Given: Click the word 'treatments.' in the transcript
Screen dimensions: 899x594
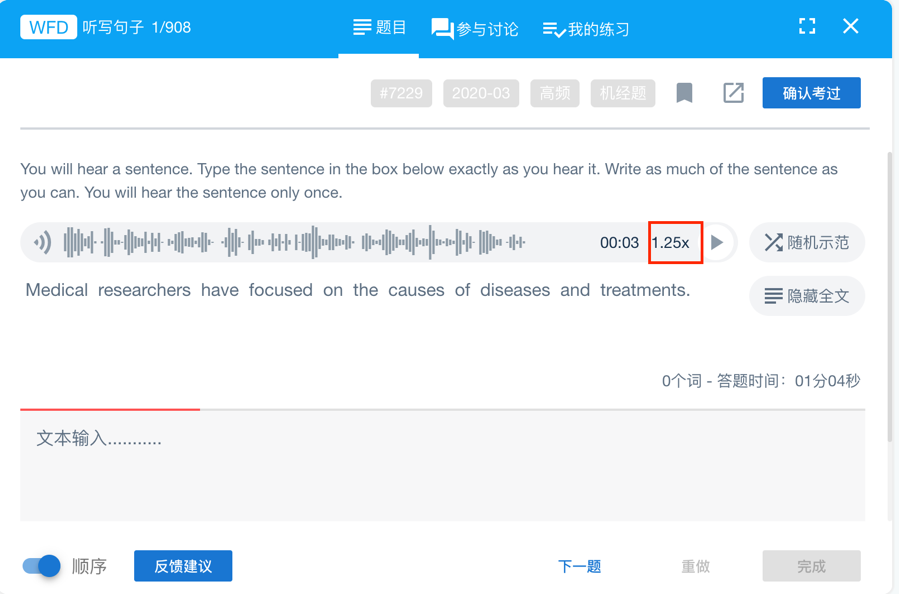Looking at the screenshot, I should [x=645, y=290].
